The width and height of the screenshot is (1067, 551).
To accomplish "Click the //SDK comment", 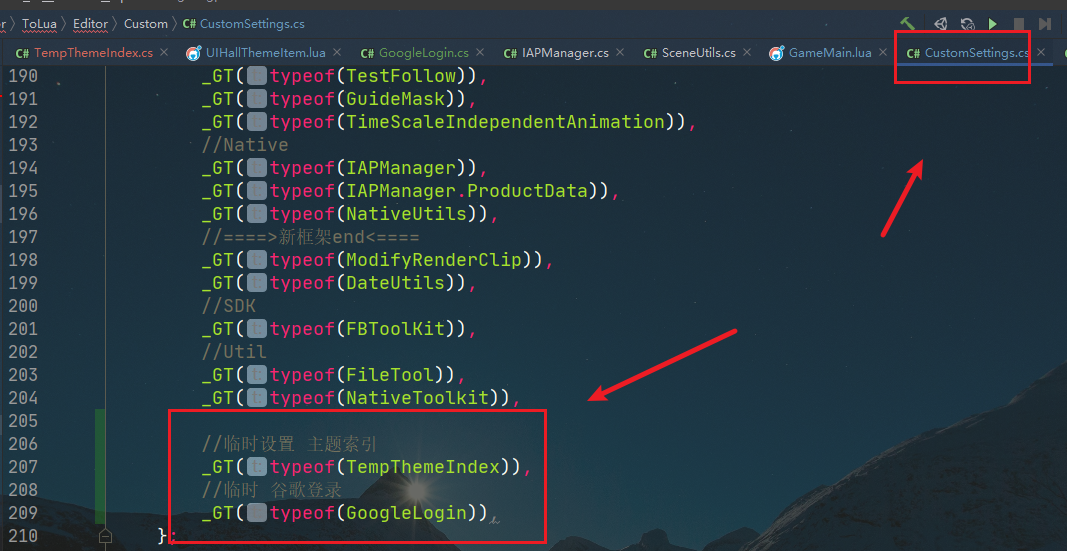I will [x=229, y=305].
